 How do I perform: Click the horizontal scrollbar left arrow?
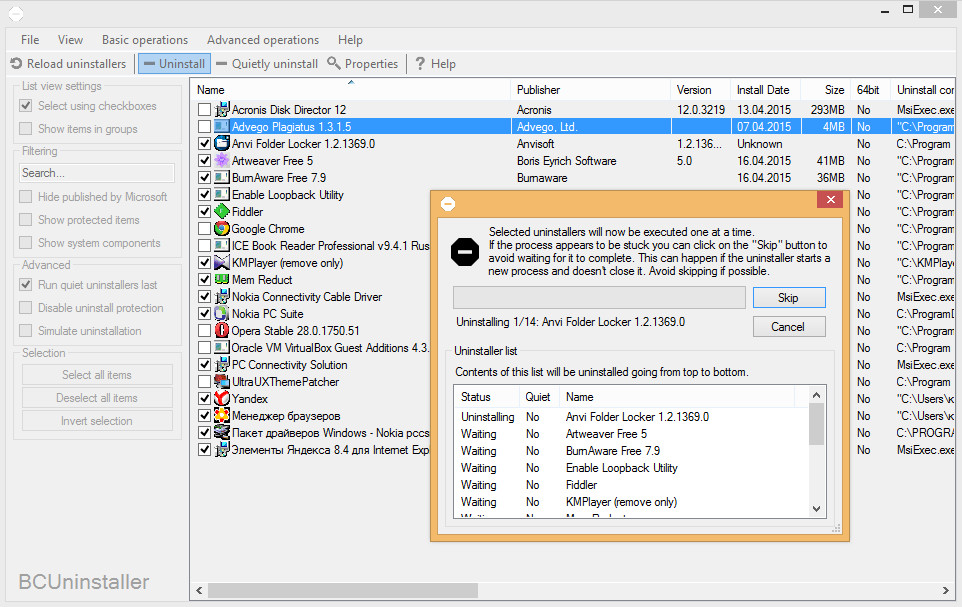click(199, 590)
